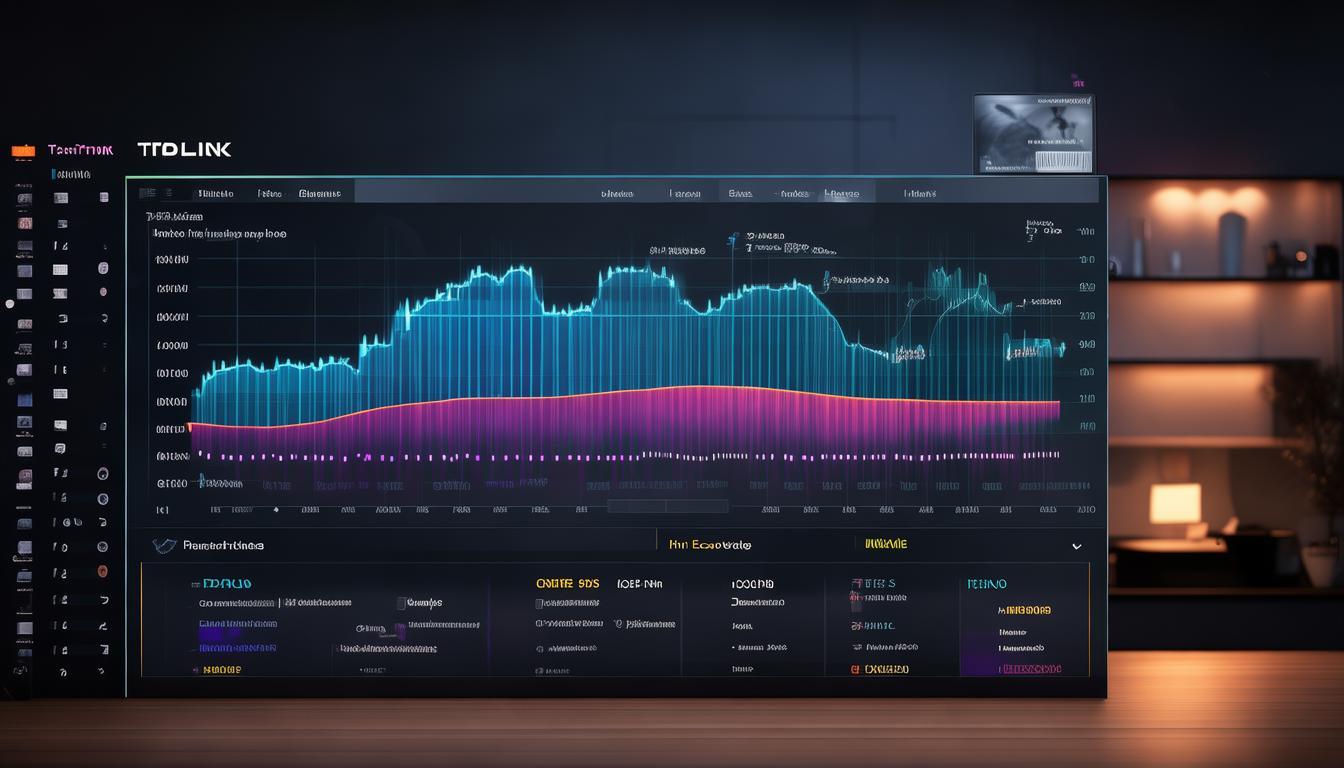Screen dimensions: 1344x768
Task: Click the yellow heading in the lower panel's middle
Action: point(710,545)
